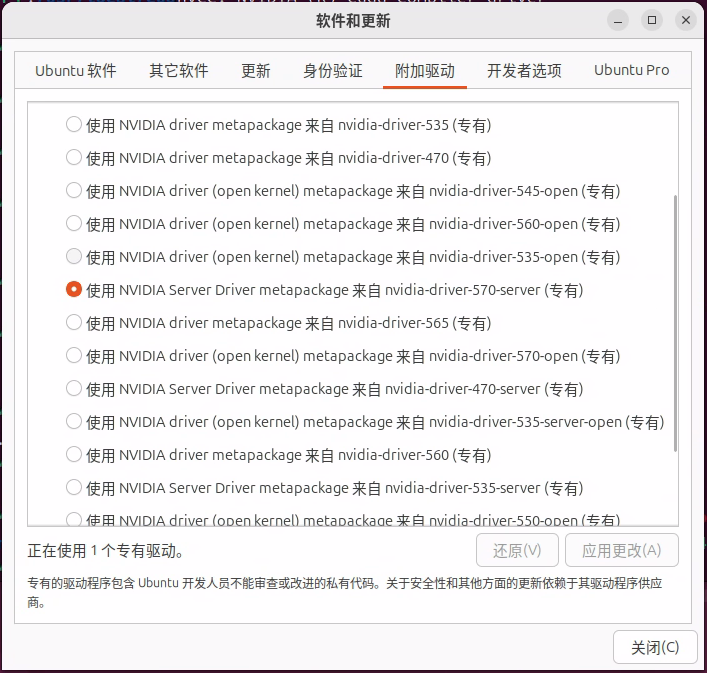Image resolution: width=707 pixels, height=673 pixels.
Task: Click the 专有的驱动程序 description paragraph
Action: [345, 592]
